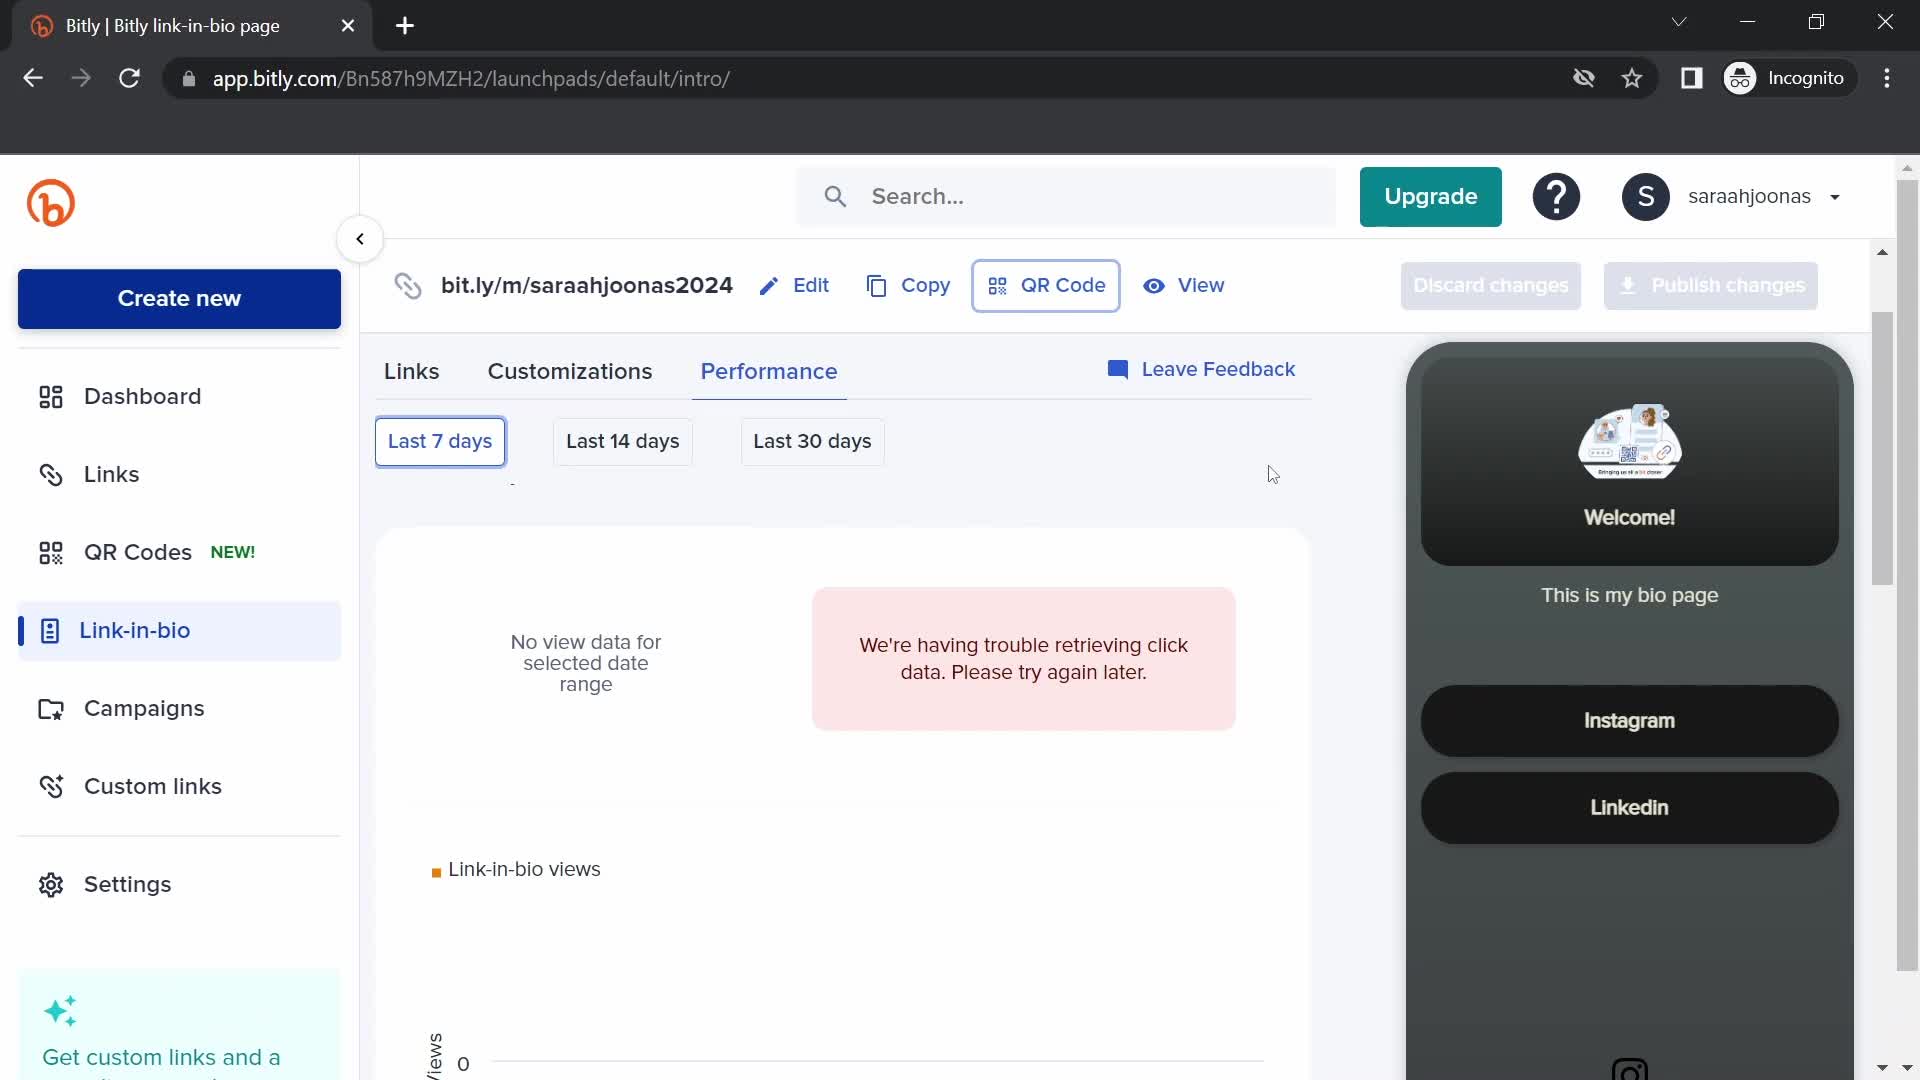Screen dimensions: 1920x1080
Task: Select the Last 7 days toggle
Action: (439, 440)
